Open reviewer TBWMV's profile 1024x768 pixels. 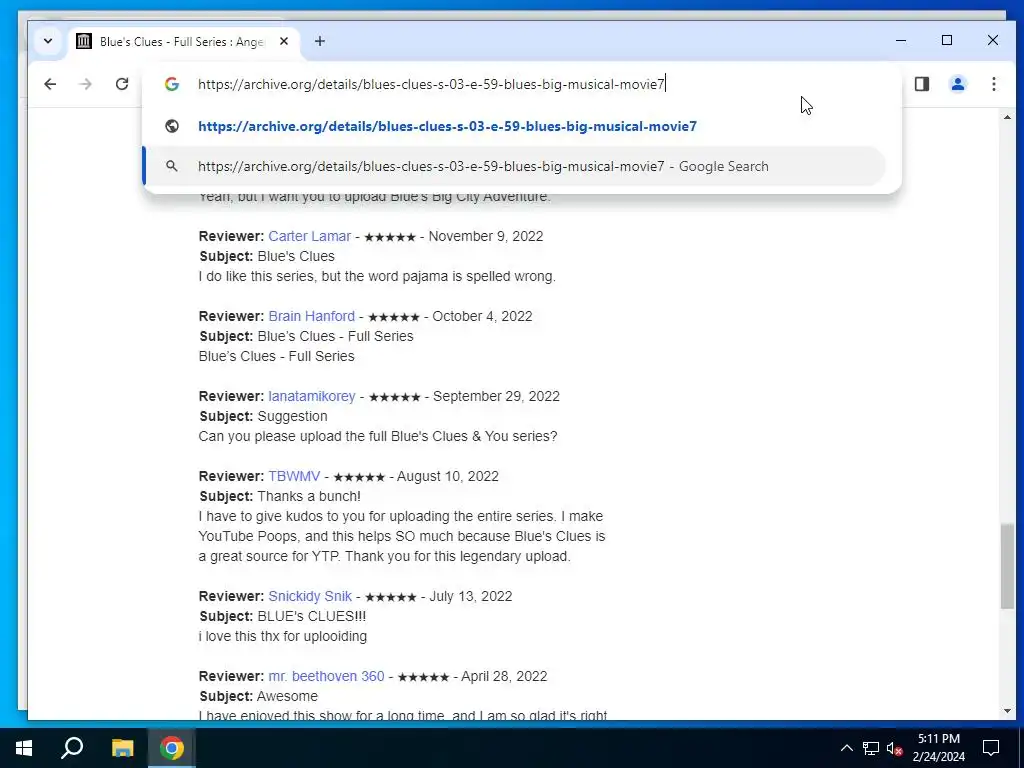point(294,476)
